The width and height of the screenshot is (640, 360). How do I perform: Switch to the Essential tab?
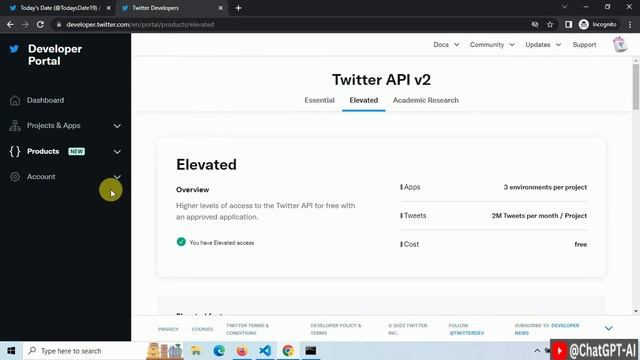[x=319, y=100]
